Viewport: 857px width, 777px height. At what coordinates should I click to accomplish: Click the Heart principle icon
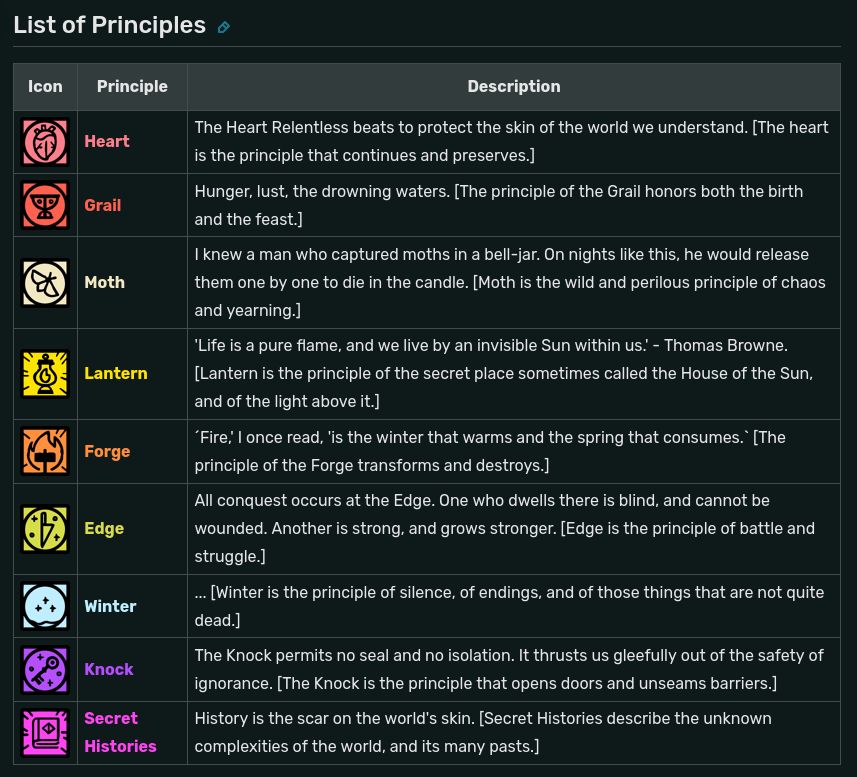[45, 142]
